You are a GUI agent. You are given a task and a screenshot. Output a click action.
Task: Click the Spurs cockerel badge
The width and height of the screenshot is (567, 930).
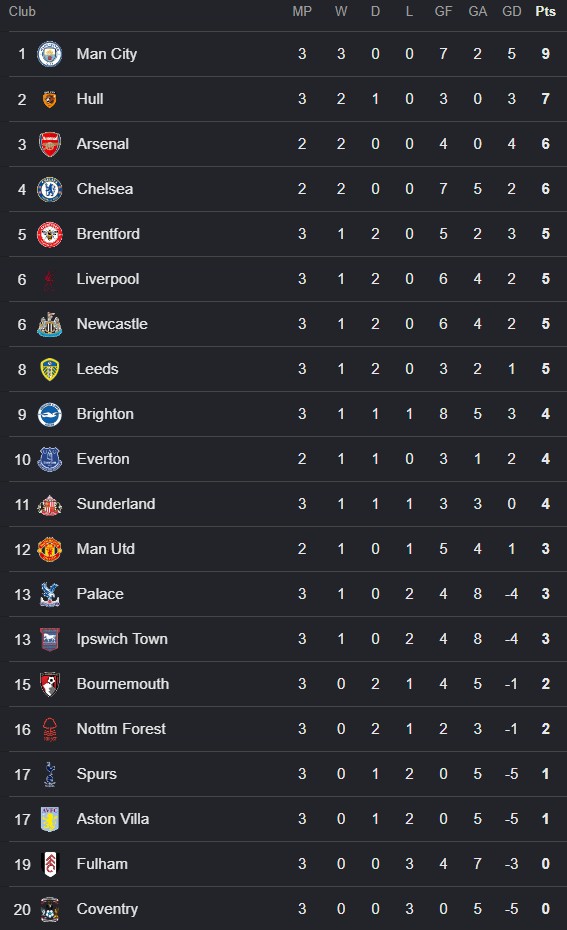50,774
